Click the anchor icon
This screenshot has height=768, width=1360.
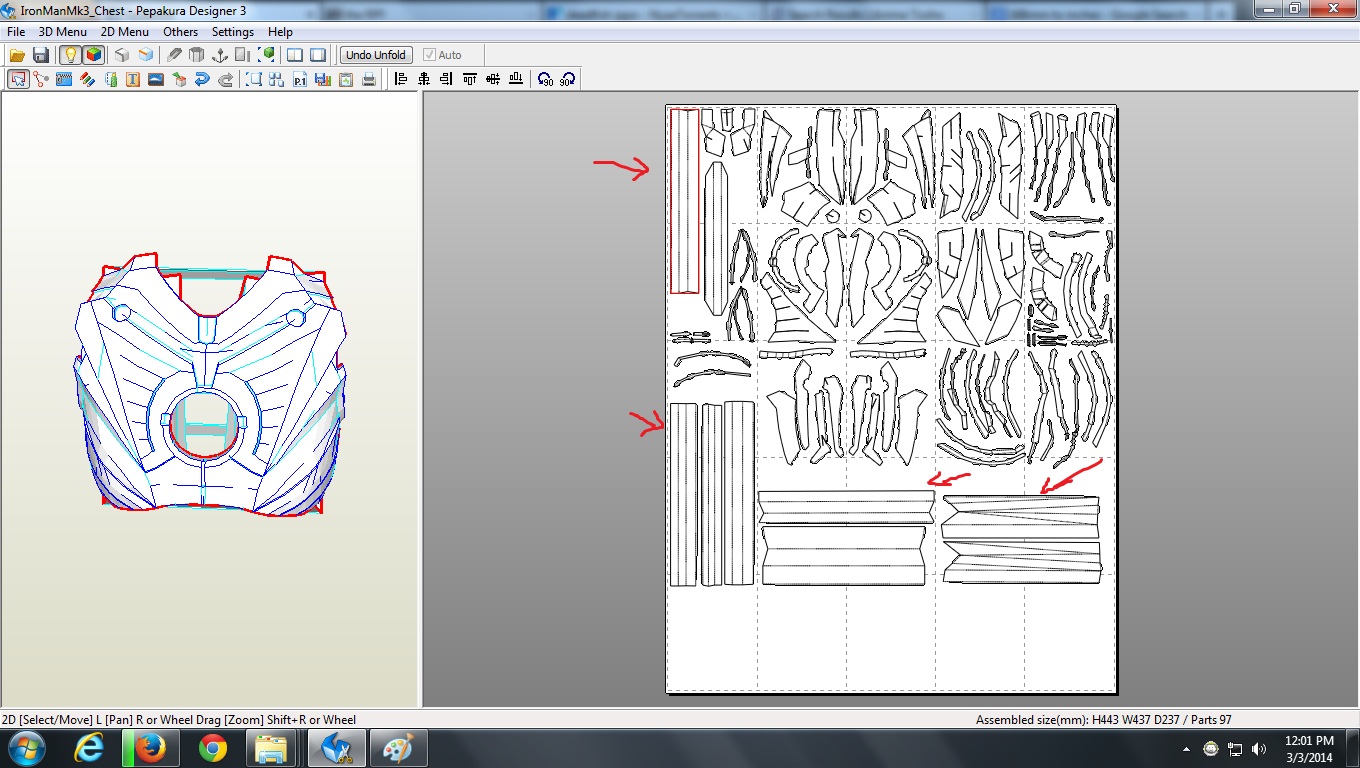221,55
